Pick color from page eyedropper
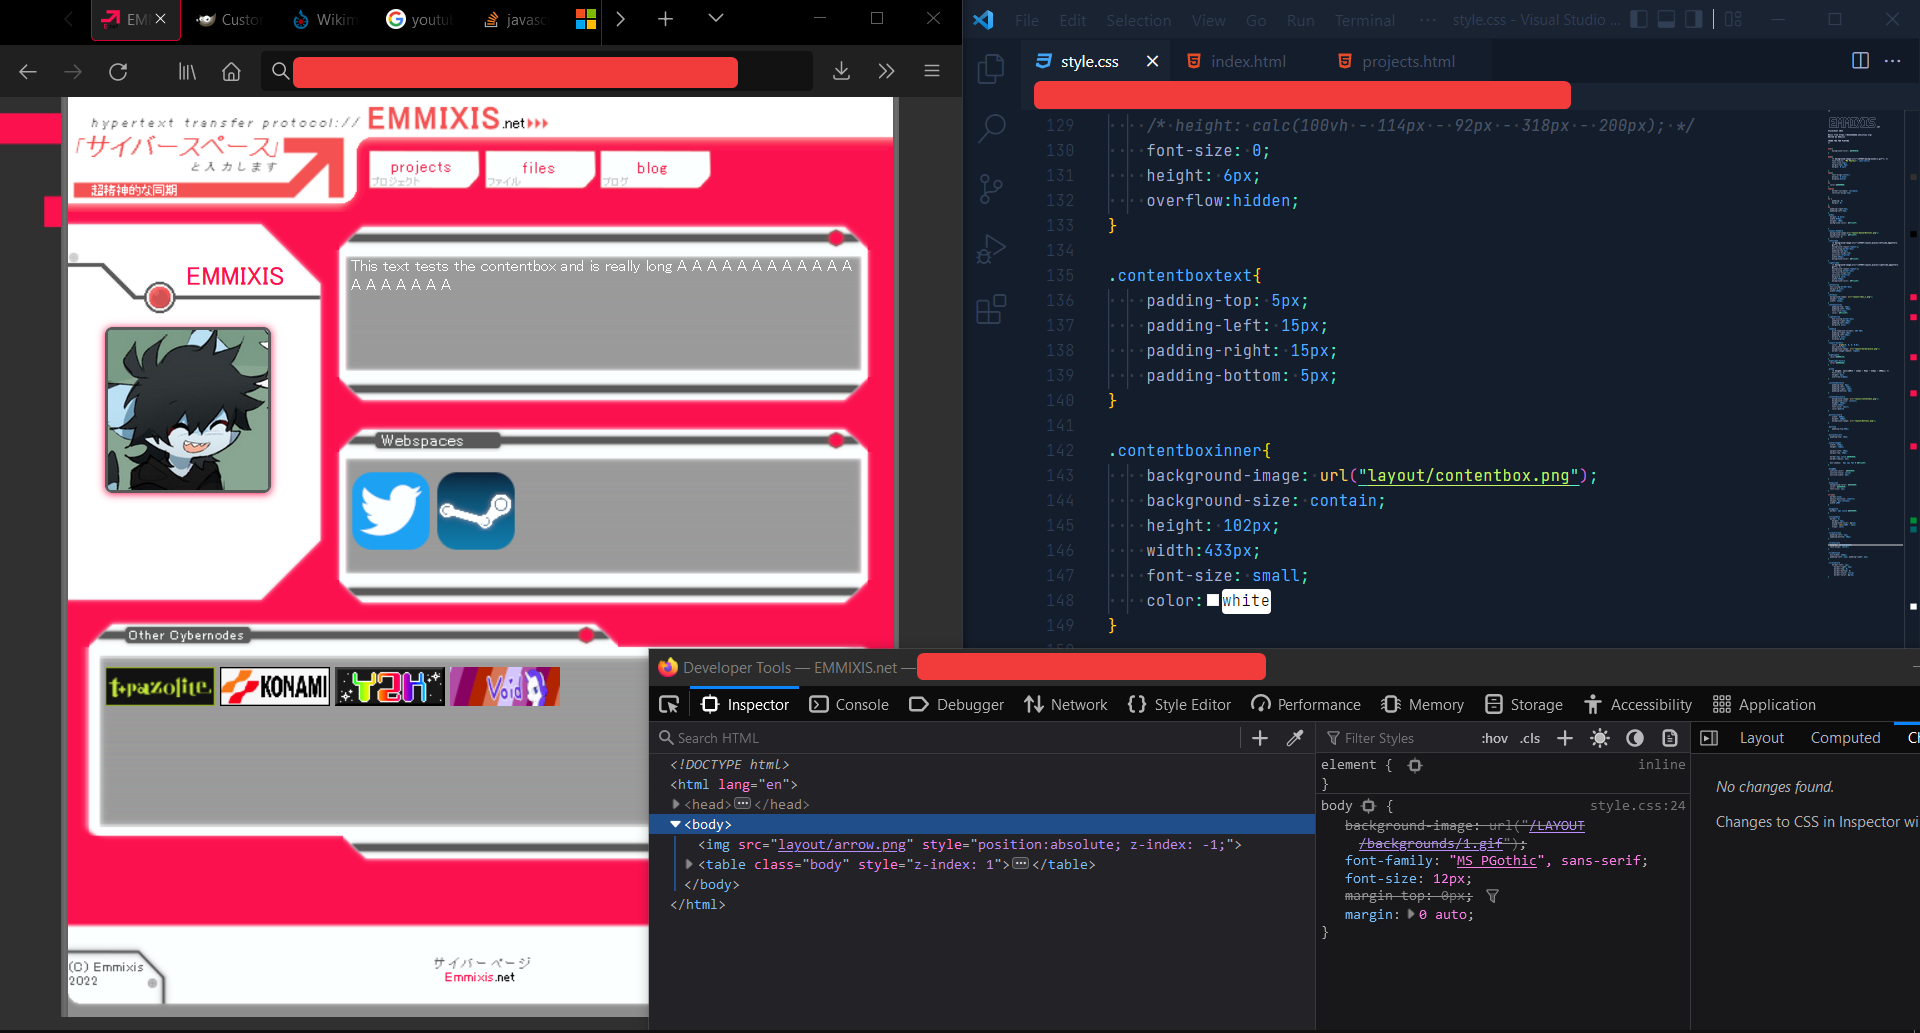This screenshot has height=1033, width=1920. [x=1295, y=738]
